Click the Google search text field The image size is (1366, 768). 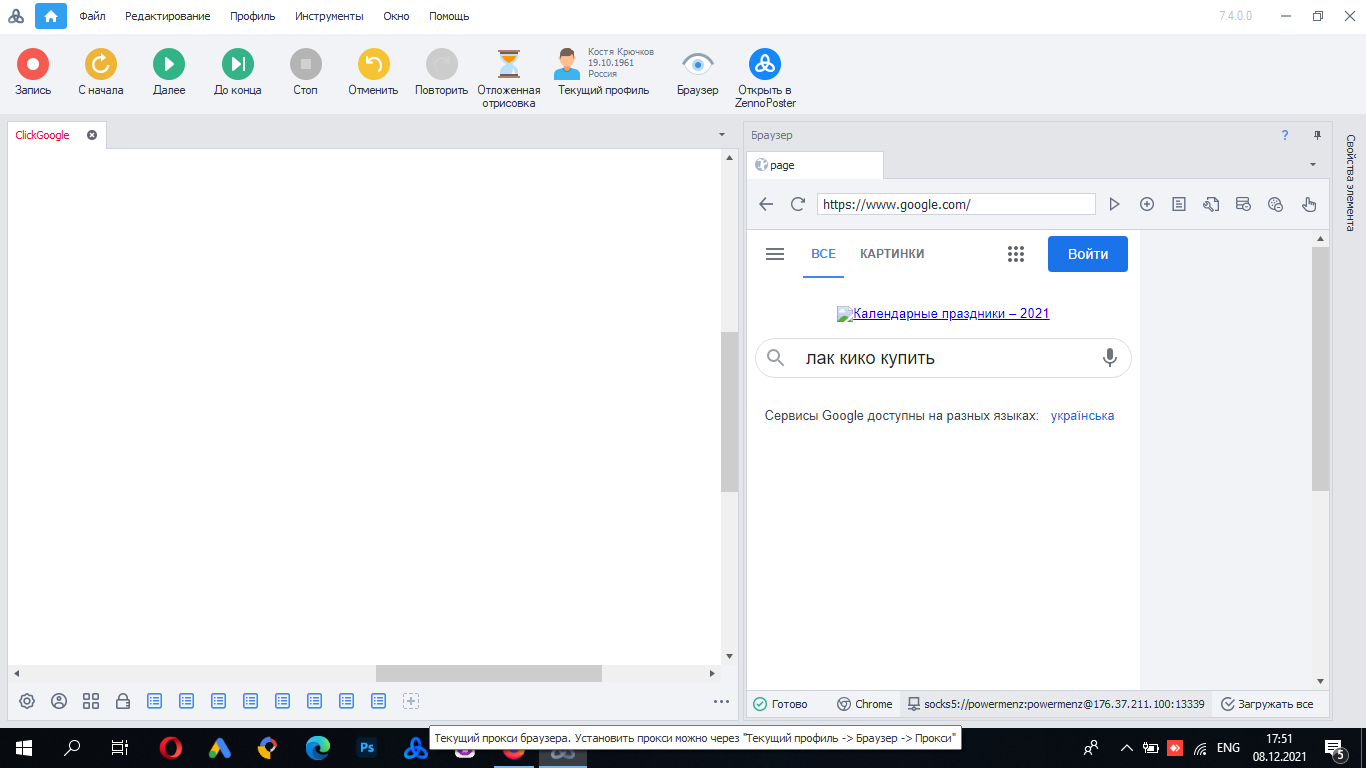click(x=942, y=358)
